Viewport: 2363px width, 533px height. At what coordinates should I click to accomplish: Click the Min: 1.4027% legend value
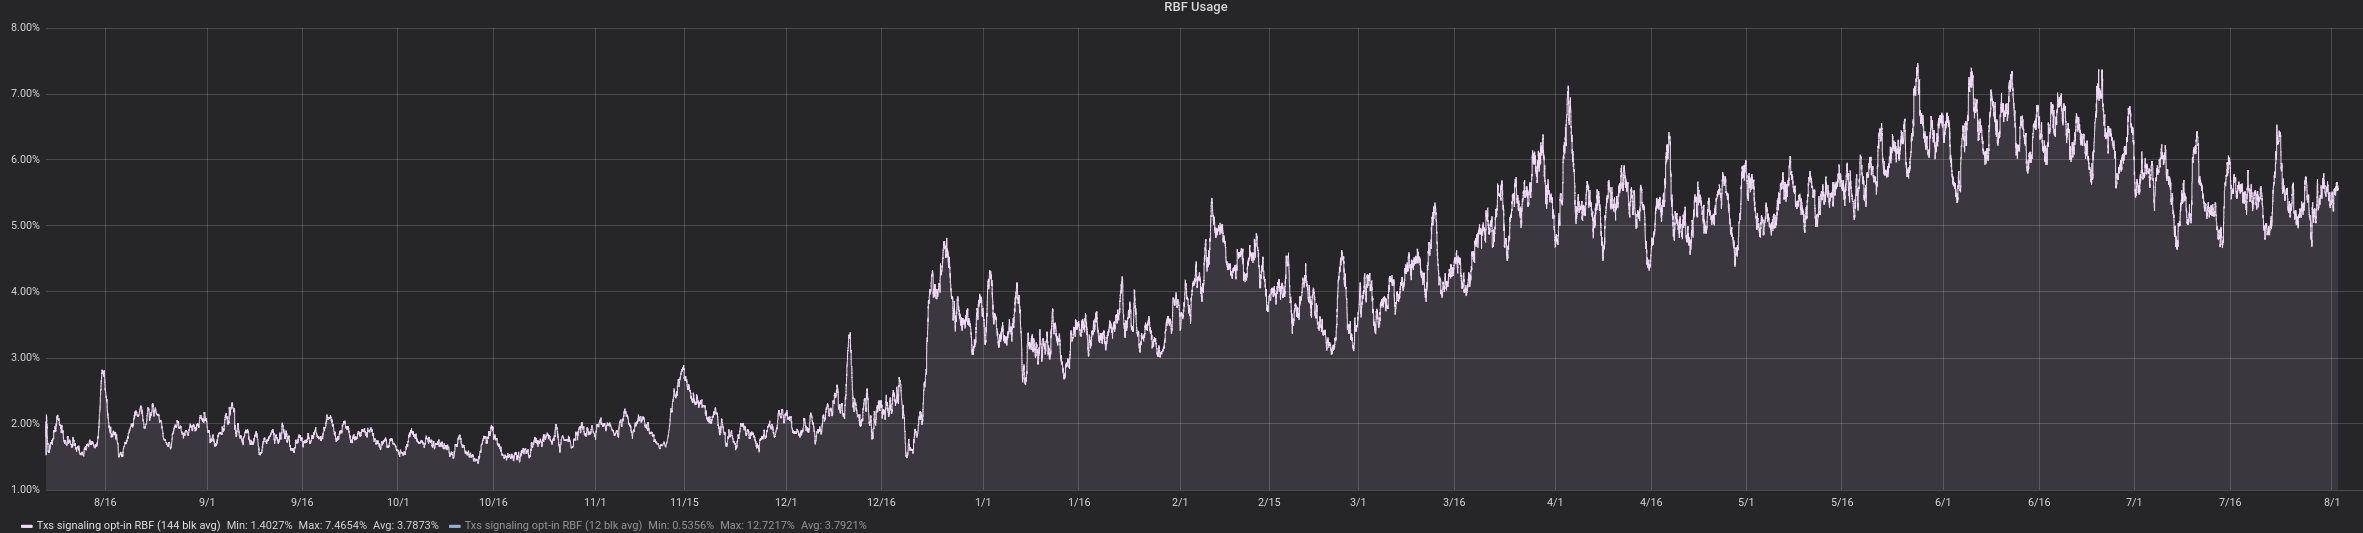[259, 525]
